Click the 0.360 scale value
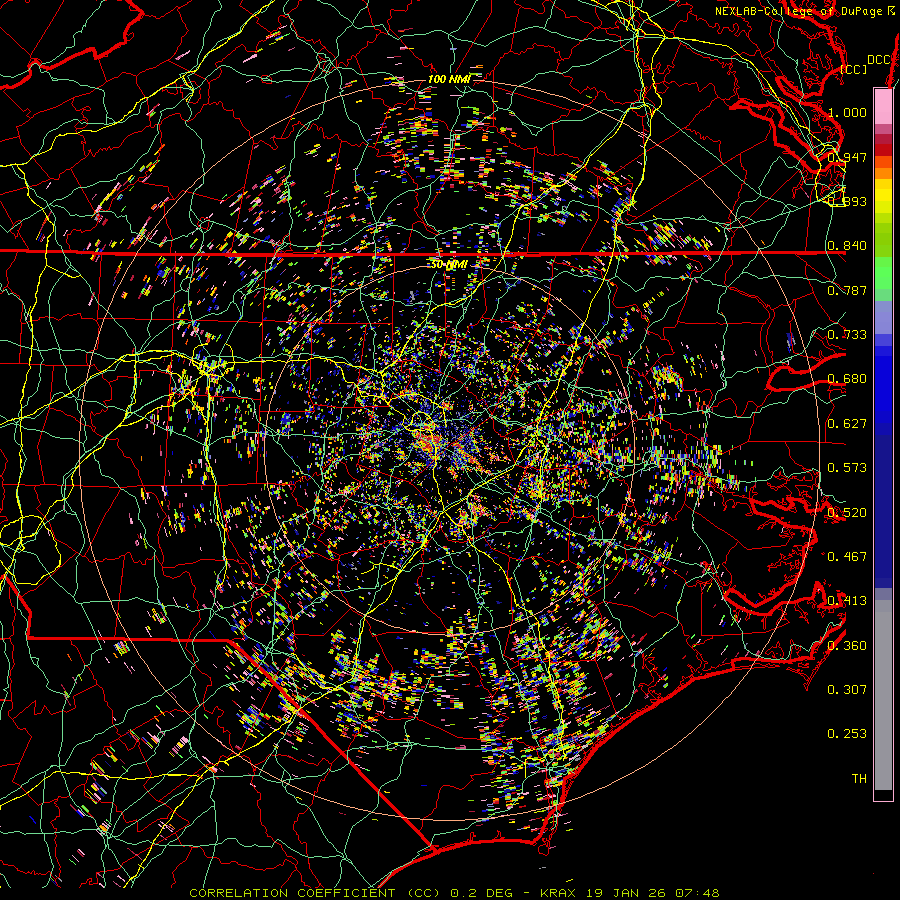Screen dimensions: 900x900 (x=847, y=646)
